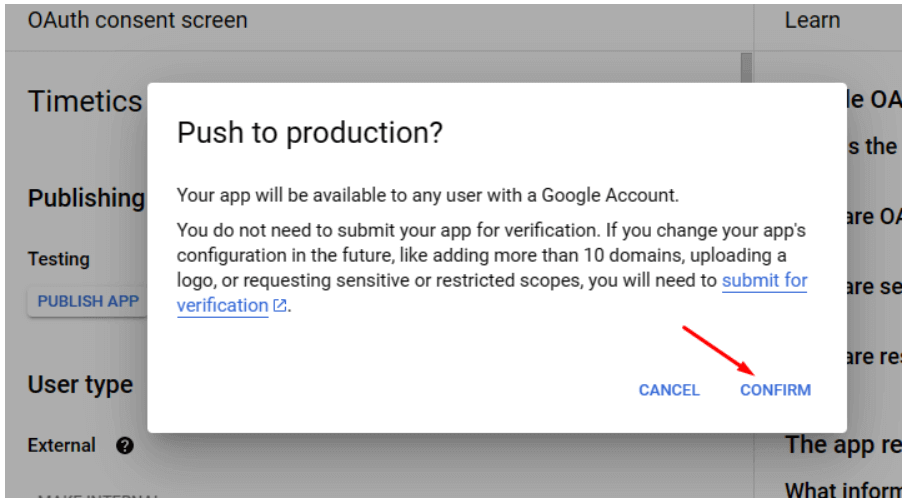Click the "OAuth consent screen" page heading
This screenshot has height=504, width=909.
point(137,20)
